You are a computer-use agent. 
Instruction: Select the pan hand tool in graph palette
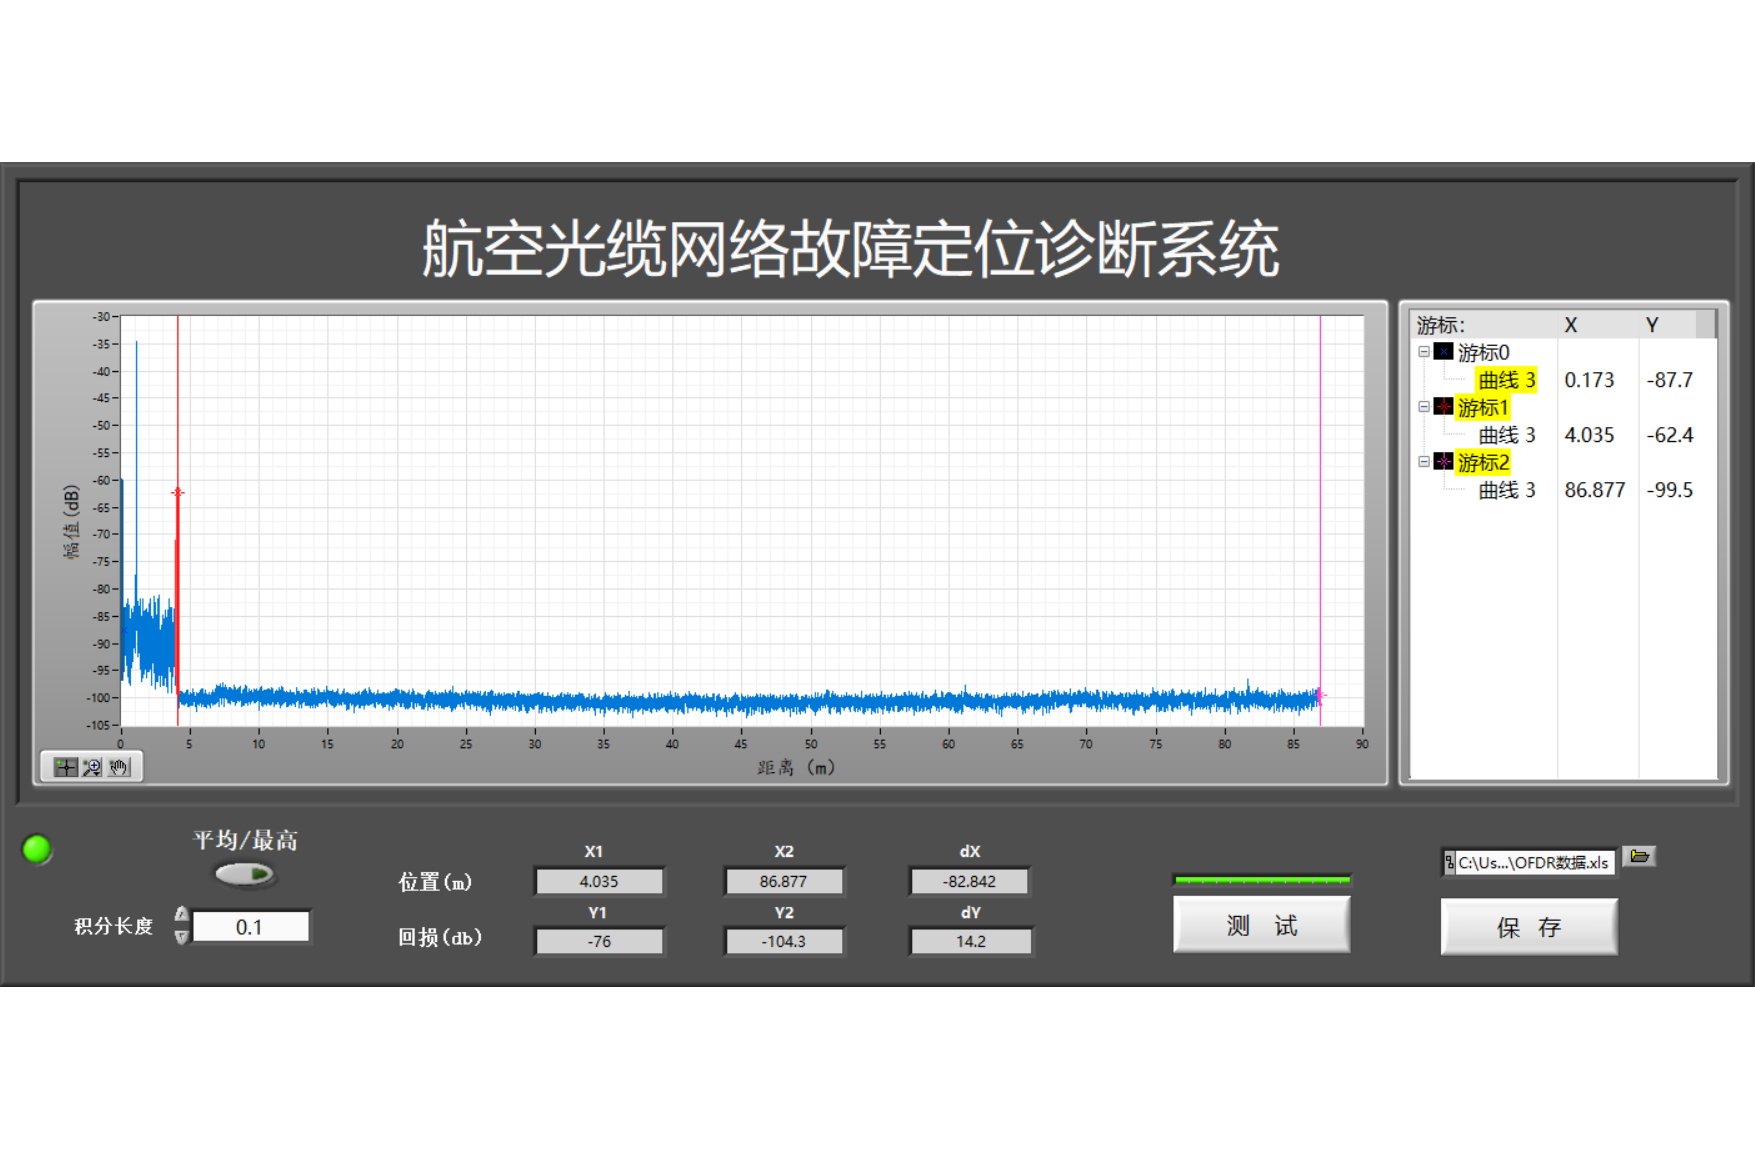[119, 767]
